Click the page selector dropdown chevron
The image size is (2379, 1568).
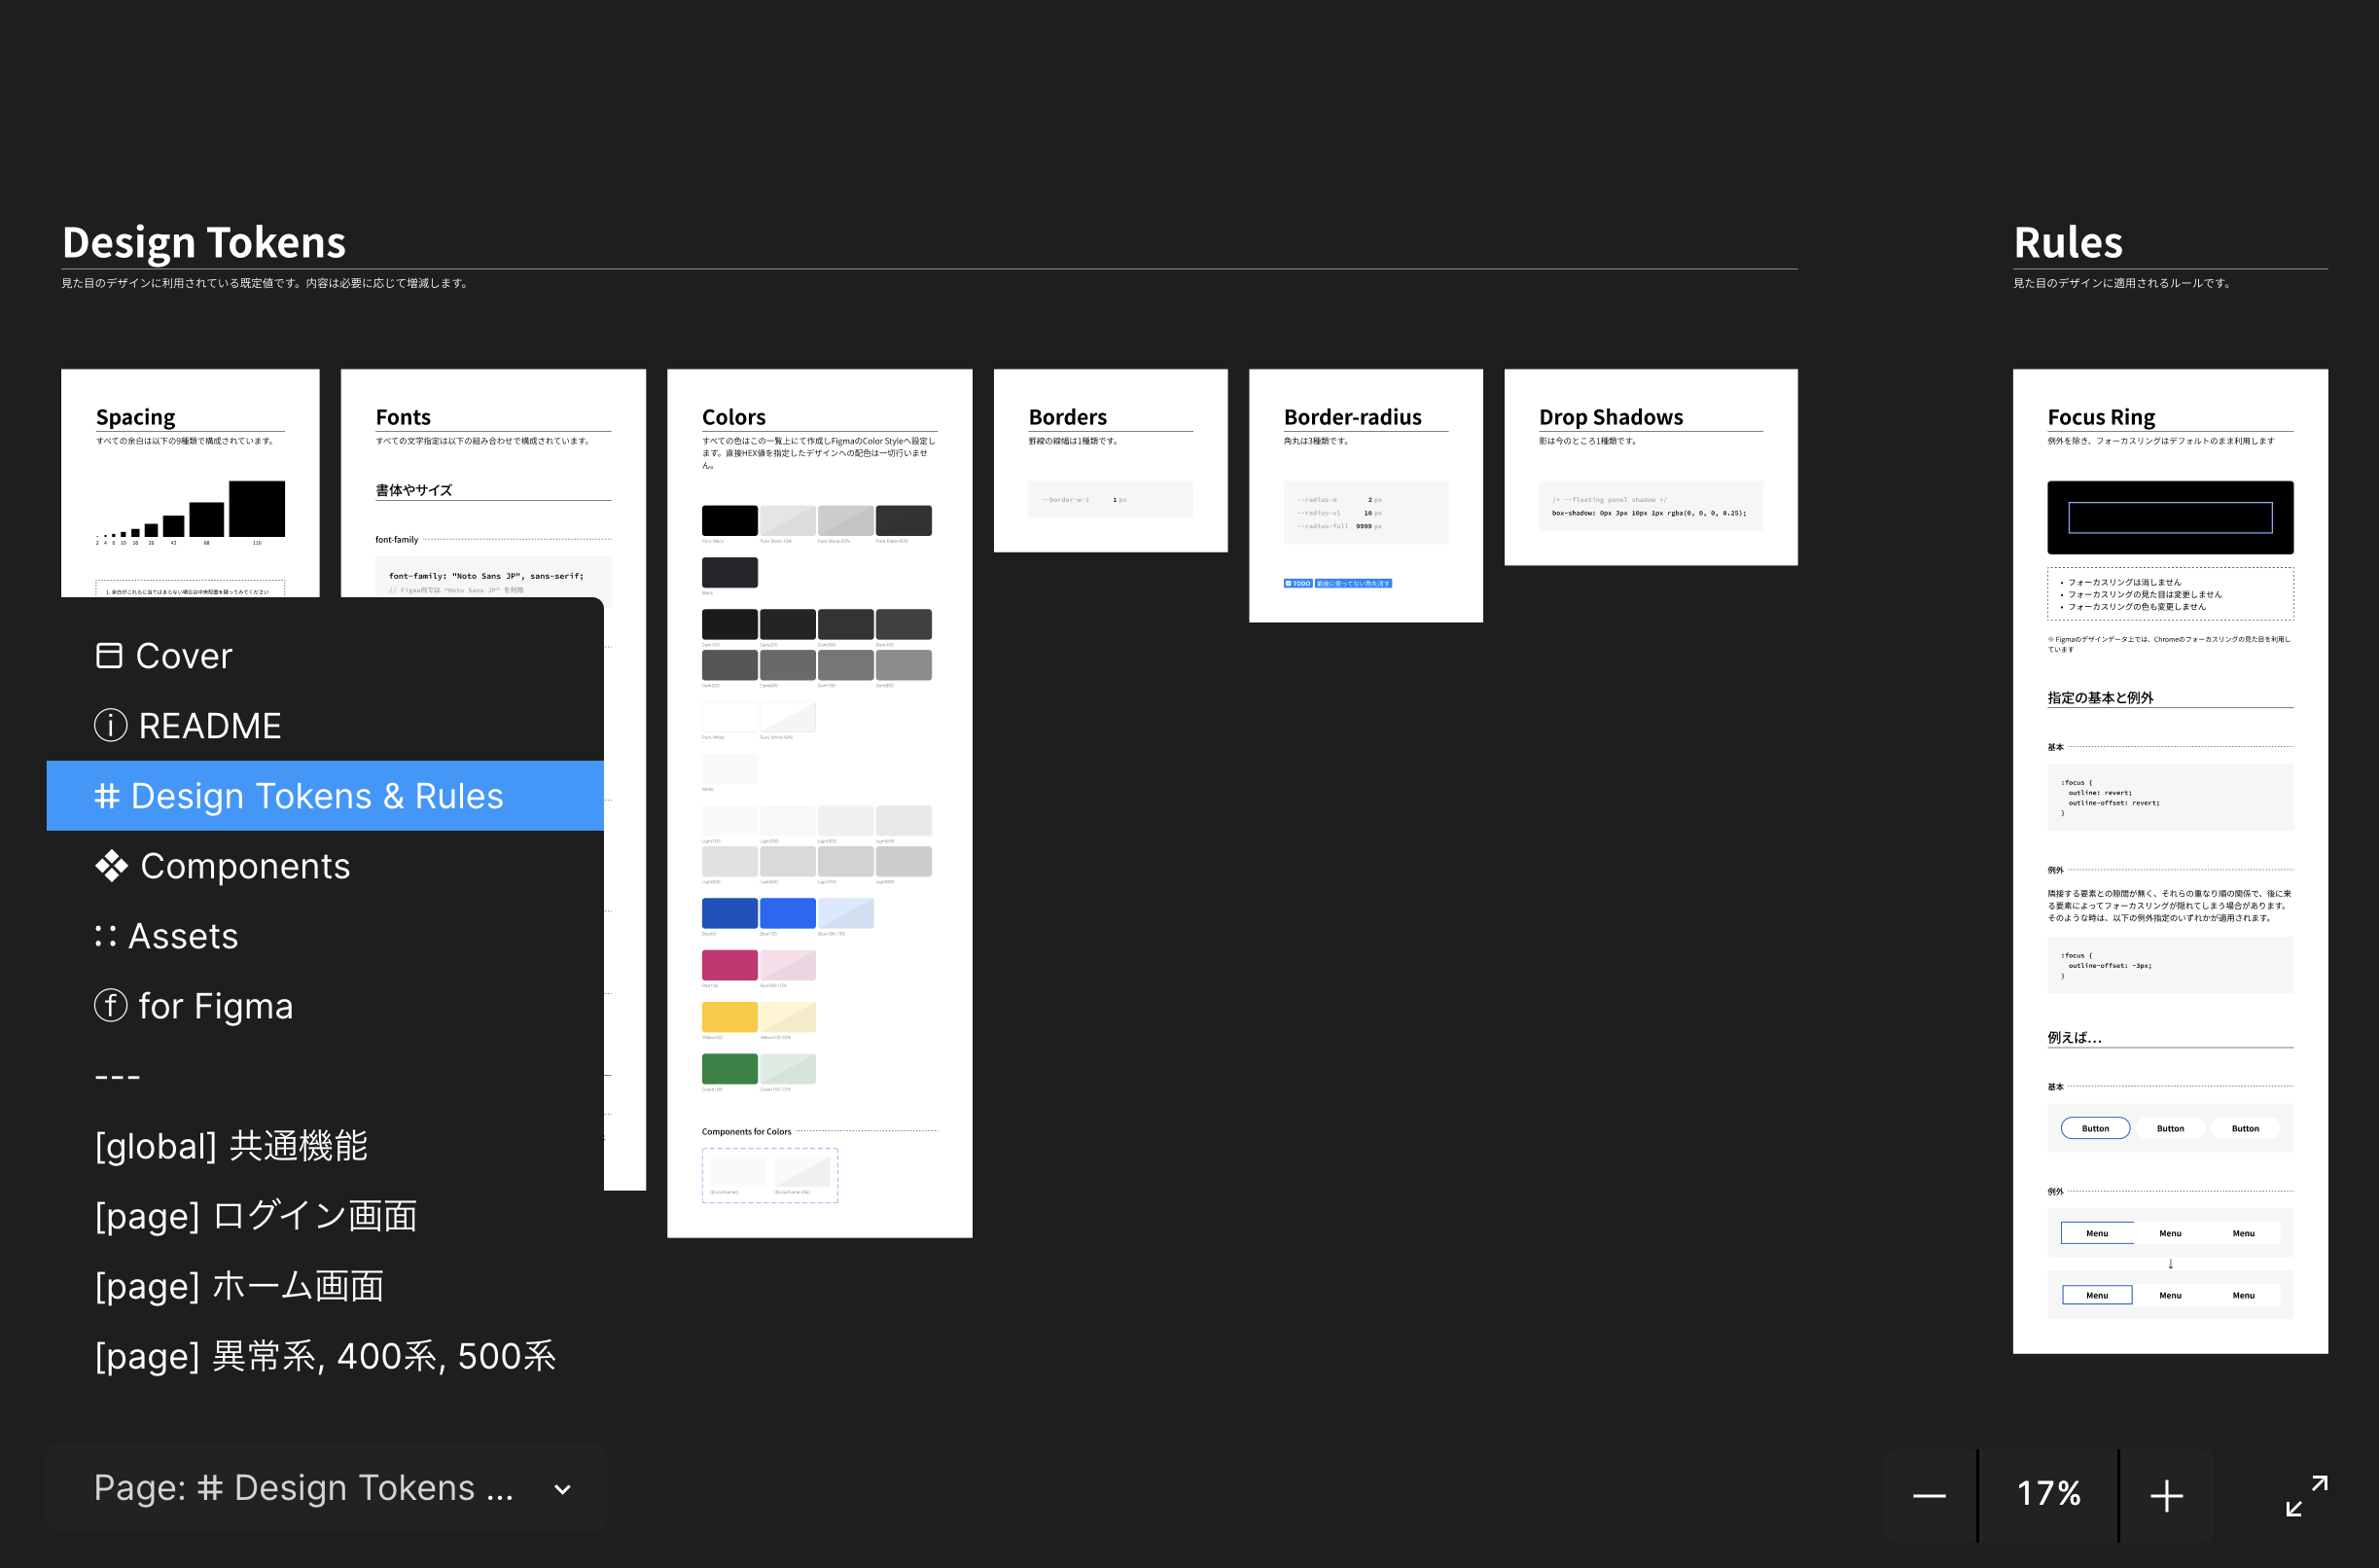click(x=563, y=1489)
